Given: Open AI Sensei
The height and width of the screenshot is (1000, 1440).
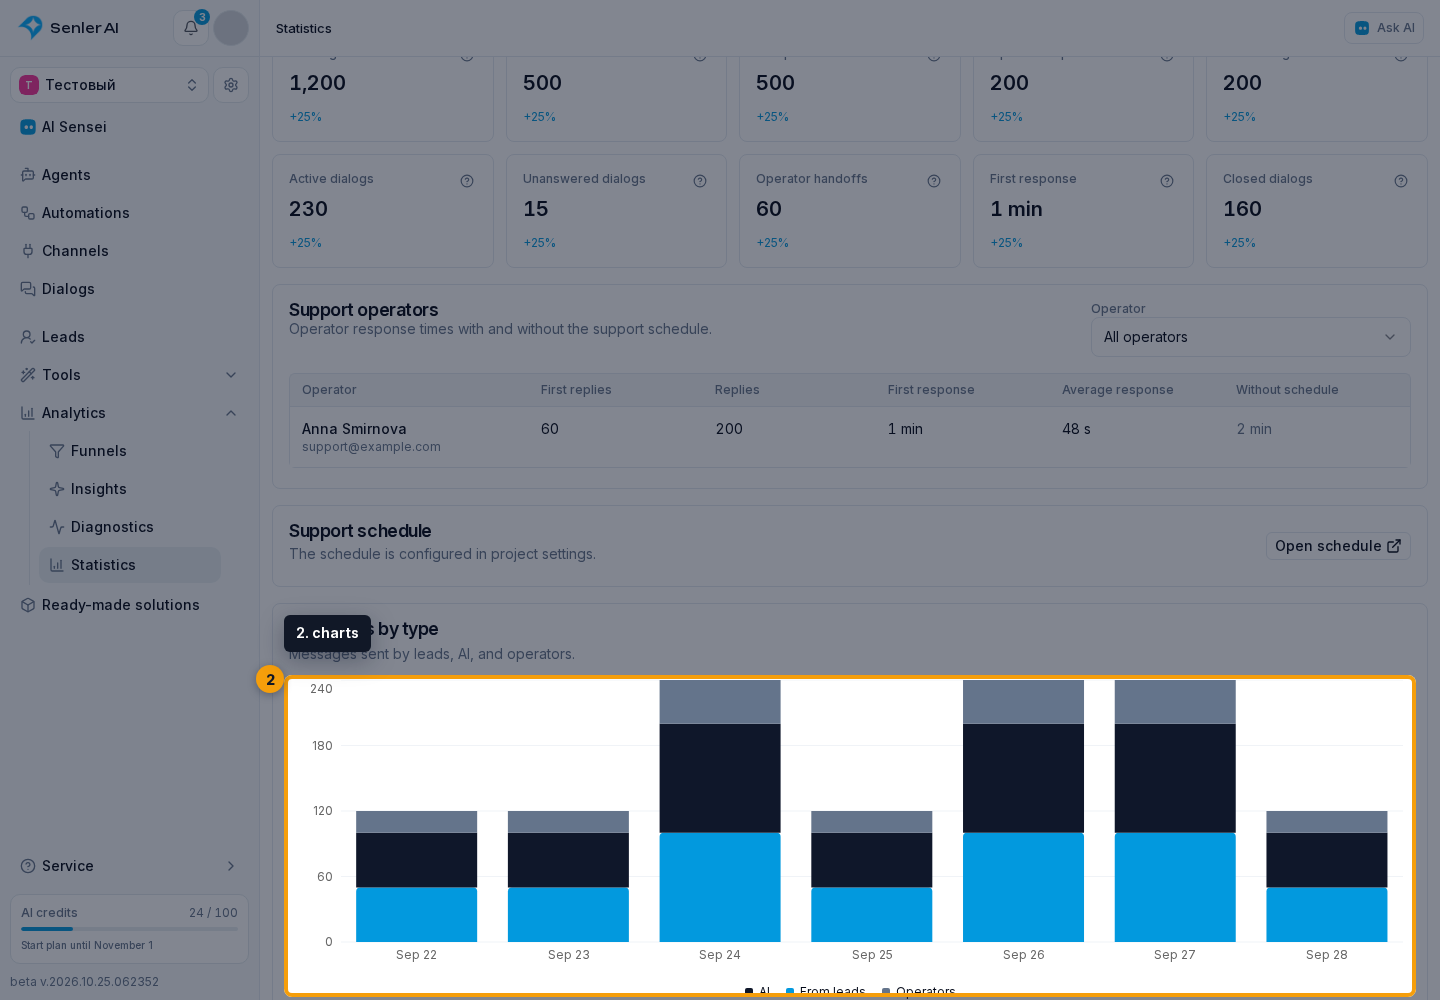Looking at the screenshot, I should pos(129,127).
